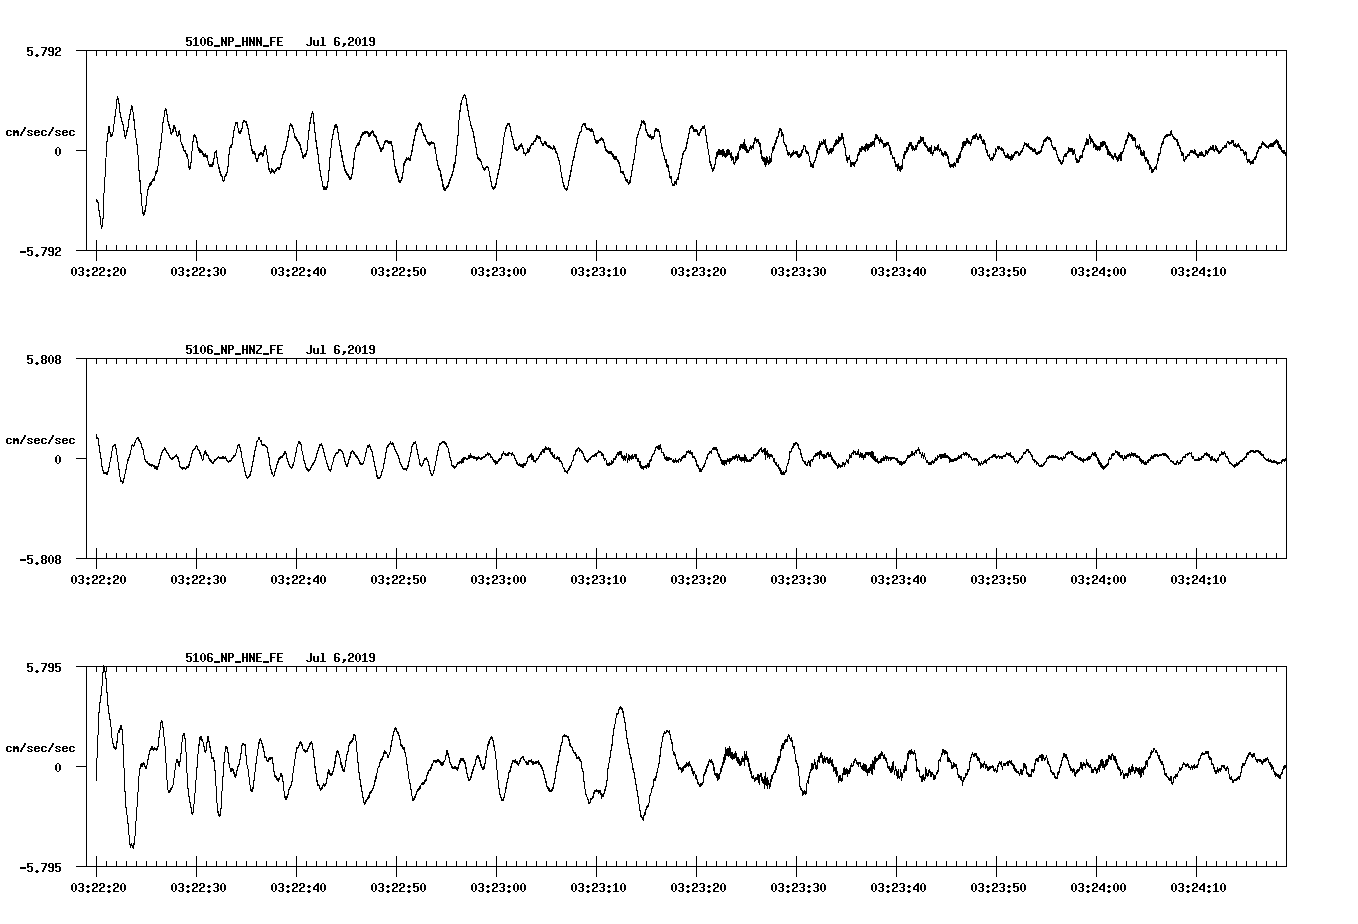Screen dimensions: 1358x924
Task: Click cm/sec/sec unit label of HNE plot
Action: point(40,748)
